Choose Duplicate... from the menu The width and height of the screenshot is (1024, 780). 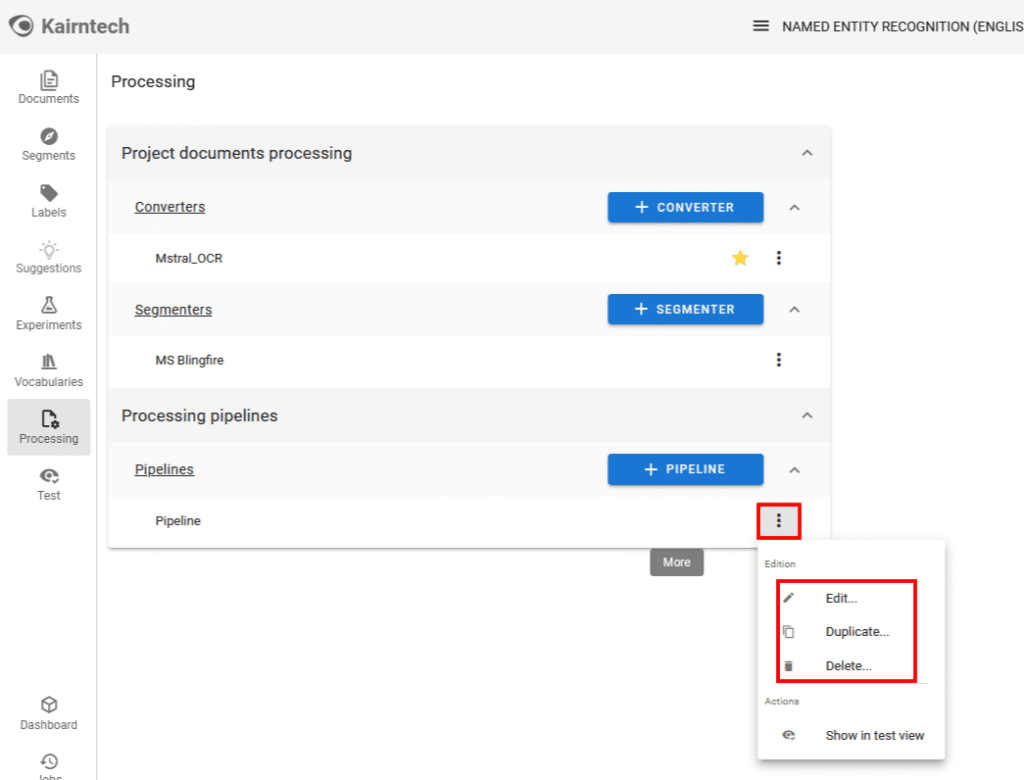point(856,632)
